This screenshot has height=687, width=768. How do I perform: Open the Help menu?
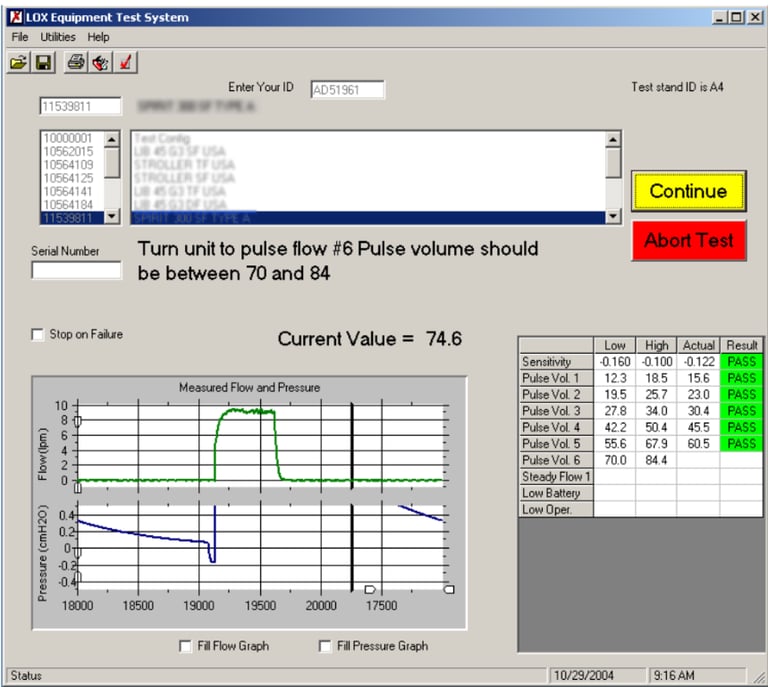click(x=98, y=37)
